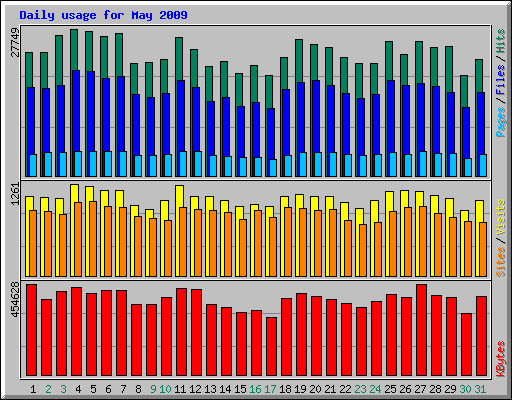This screenshot has height=400, width=512.
Task: Click day 24 on the x-axis
Action: [375, 389]
